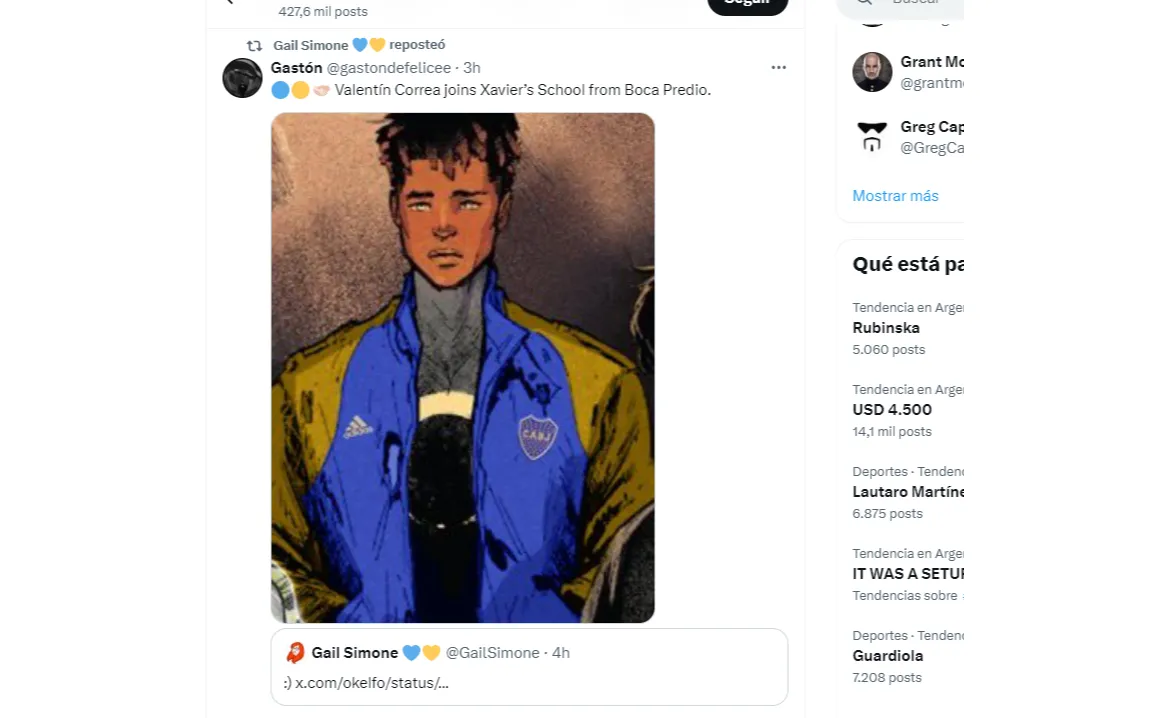Click the repost icon beside "Gail Simone reposteó"
This screenshot has height=718, width=1151.
tap(252, 45)
